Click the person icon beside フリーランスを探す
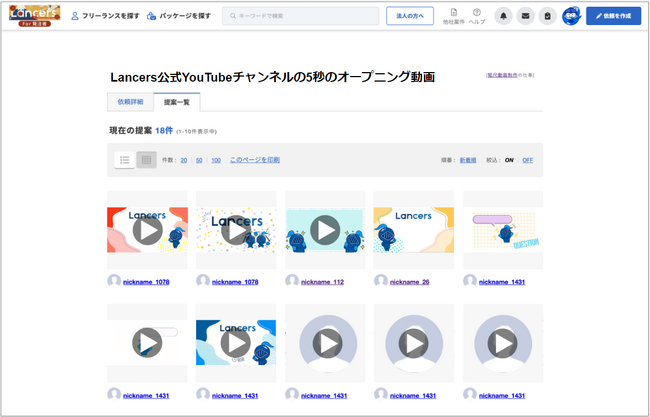650x417 pixels. click(75, 16)
